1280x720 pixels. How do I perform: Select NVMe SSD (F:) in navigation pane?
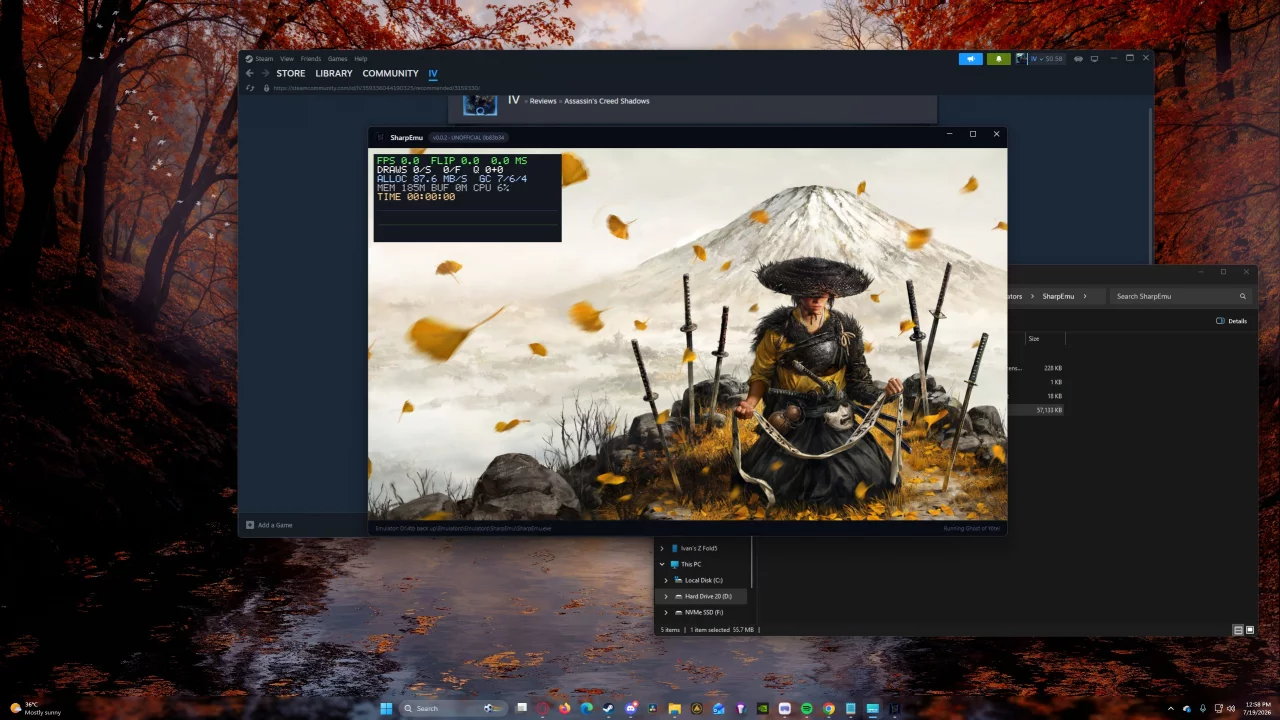[x=699, y=612]
